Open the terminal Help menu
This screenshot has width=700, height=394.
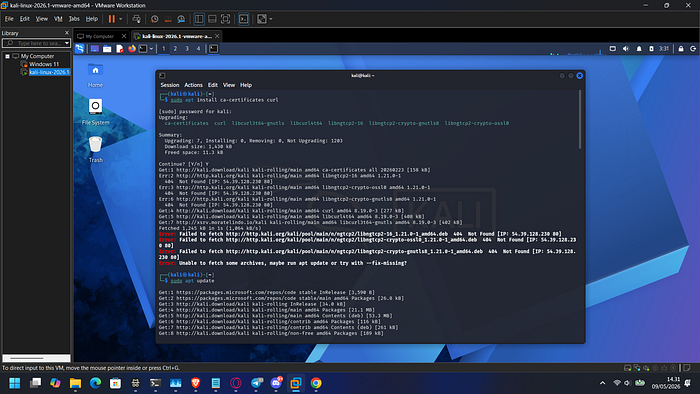point(246,85)
